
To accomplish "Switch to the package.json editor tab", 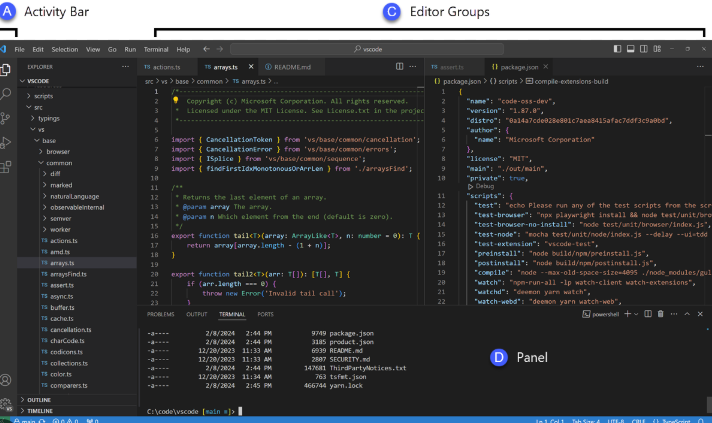I will click(x=518, y=67).
